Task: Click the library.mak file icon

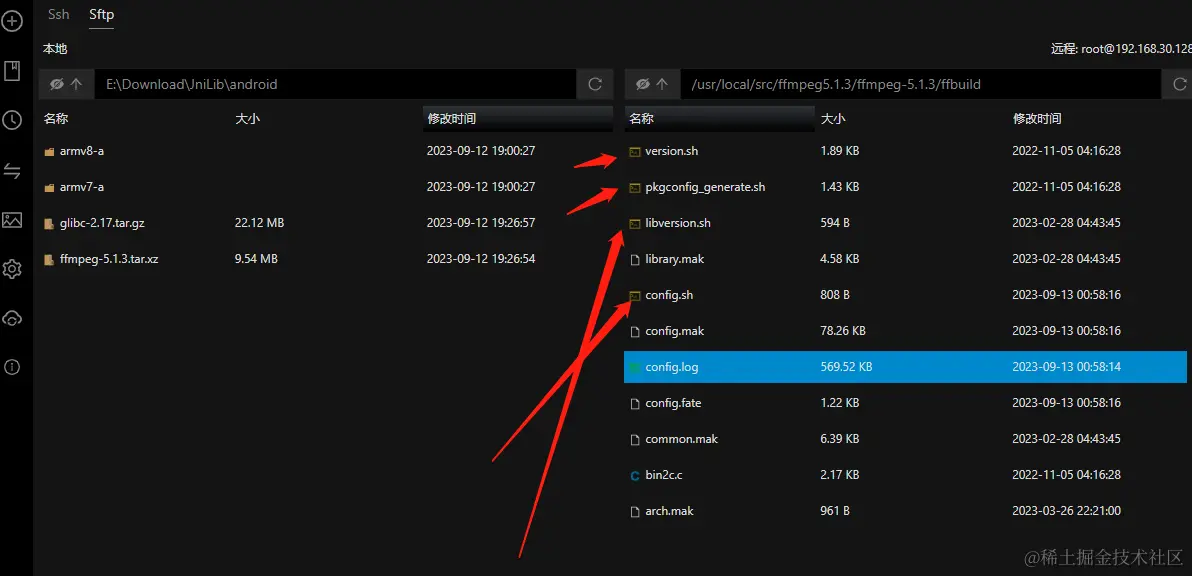Action: pyautogui.click(x=635, y=259)
